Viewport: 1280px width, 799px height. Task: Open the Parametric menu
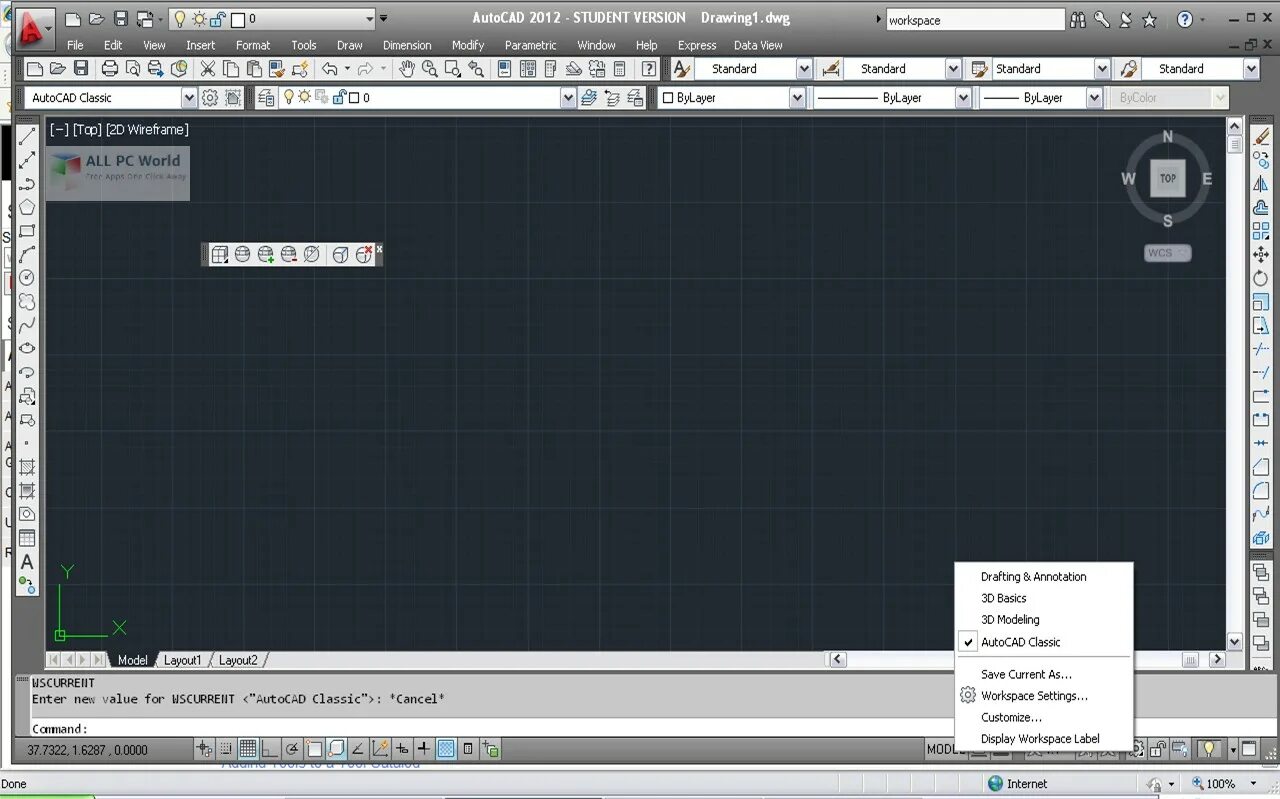point(531,45)
